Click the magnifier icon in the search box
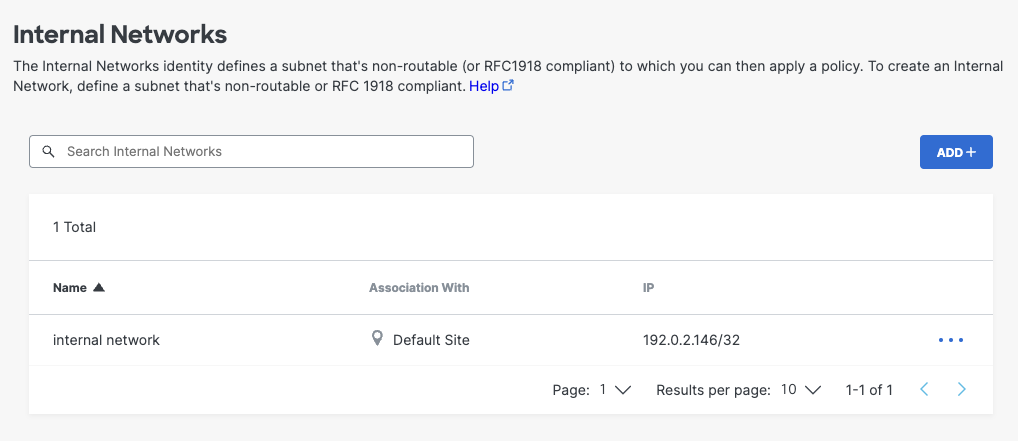 [48, 152]
